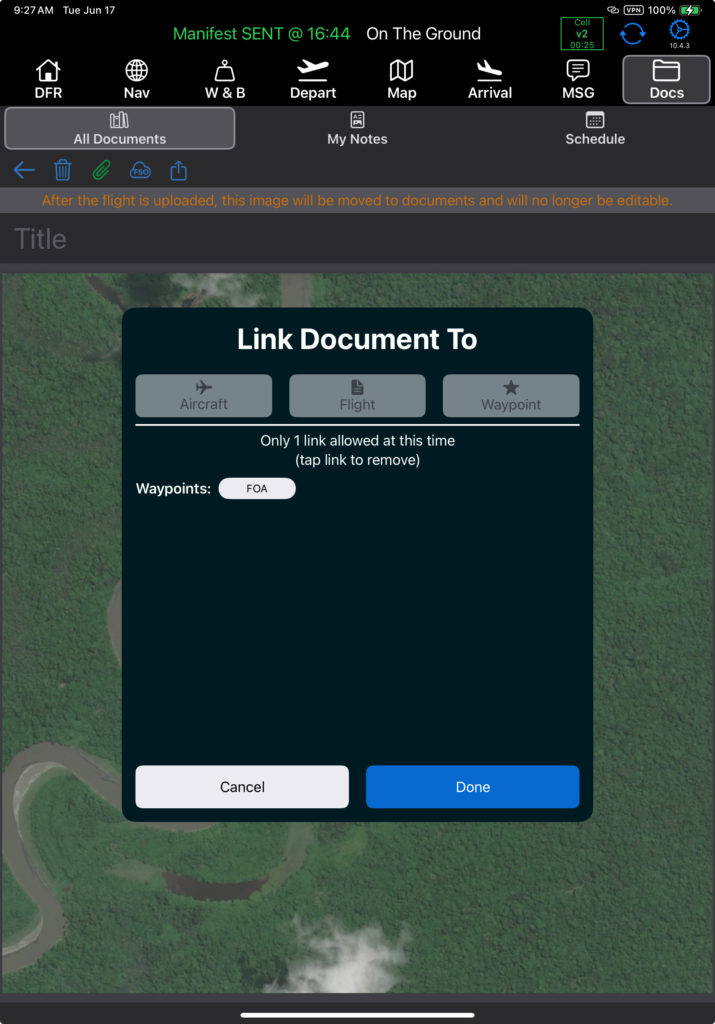
Task: Open the MSG messages tab
Action: click(578, 80)
